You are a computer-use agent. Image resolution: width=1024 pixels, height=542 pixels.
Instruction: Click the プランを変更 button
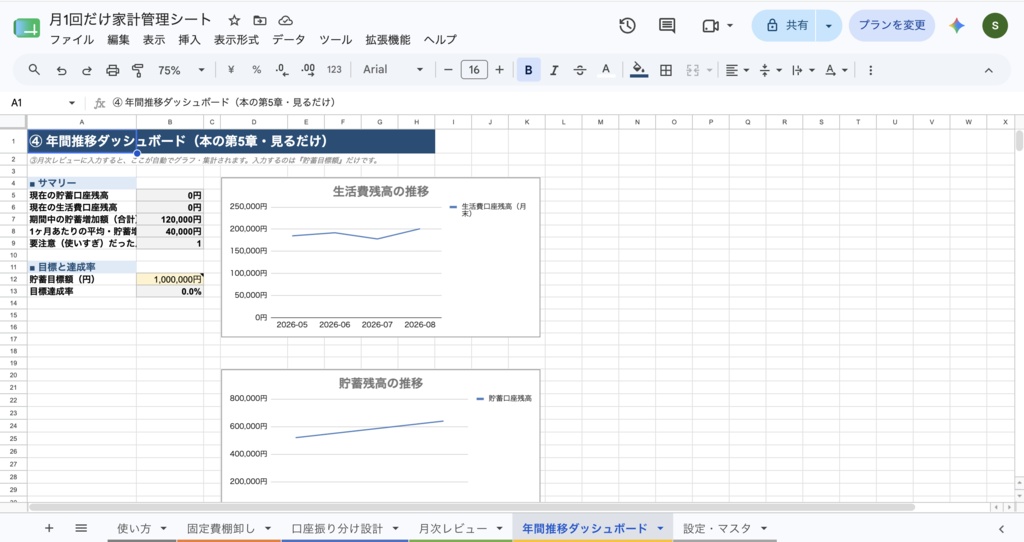tap(891, 25)
